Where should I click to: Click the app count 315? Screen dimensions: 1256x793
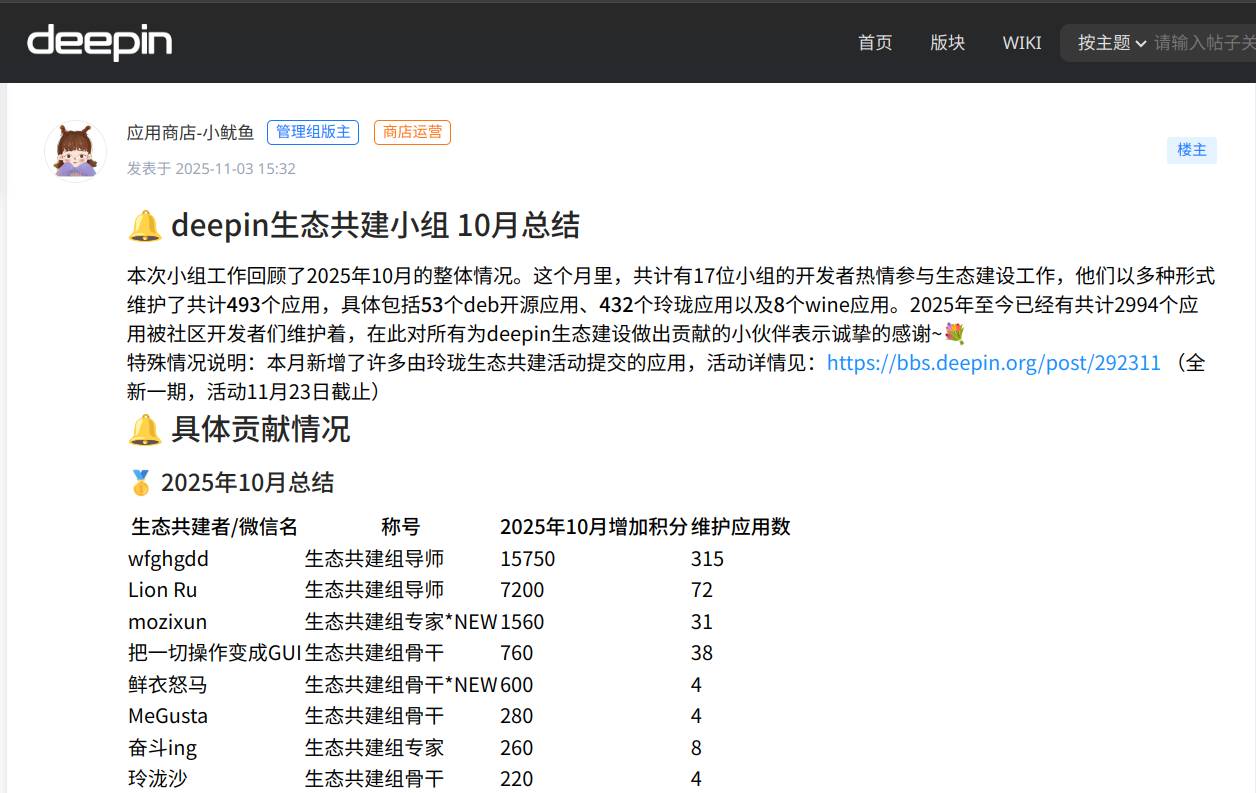(x=707, y=559)
